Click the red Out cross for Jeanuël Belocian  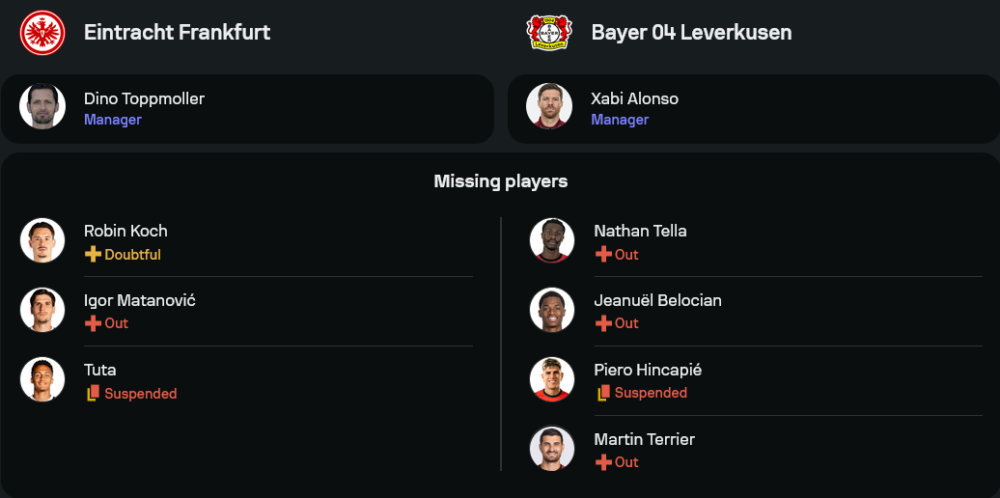[x=603, y=323]
